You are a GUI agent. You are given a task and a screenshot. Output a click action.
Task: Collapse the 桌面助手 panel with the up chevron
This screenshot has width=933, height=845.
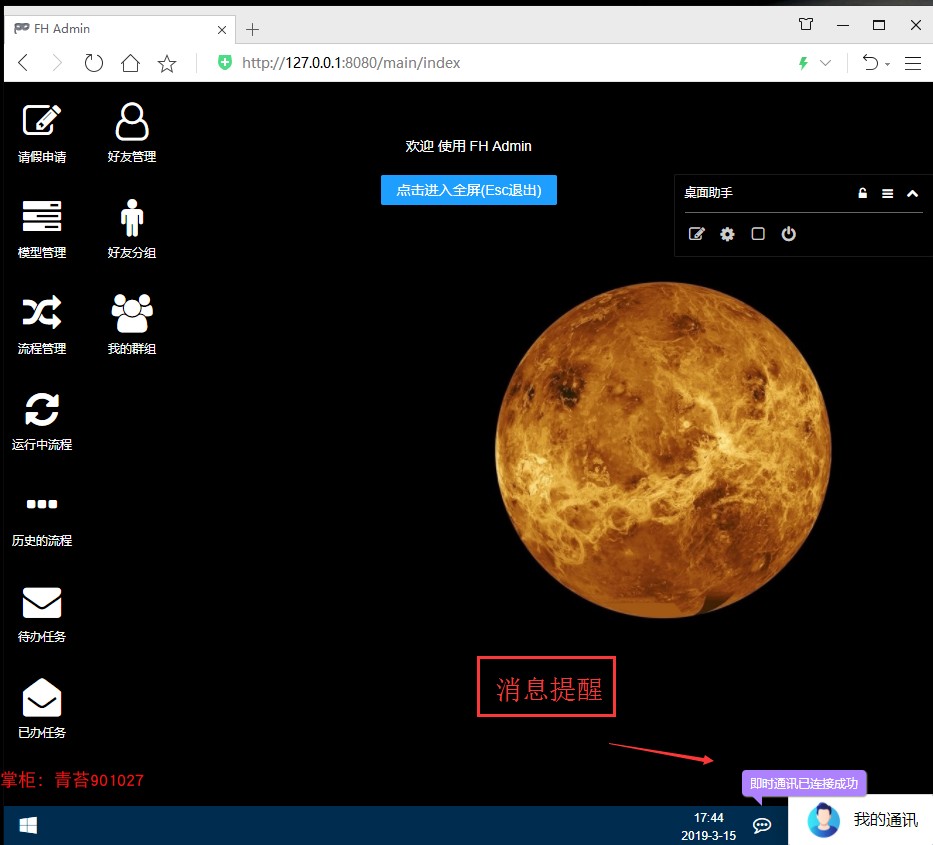coord(912,193)
